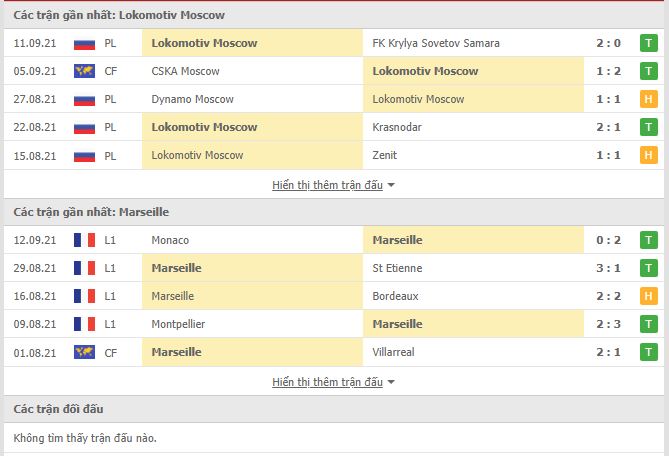Image resolution: width=669 pixels, height=456 pixels.
Task: Open the FK Krylya Sovetov Samara team link
Action: coord(436,43)
